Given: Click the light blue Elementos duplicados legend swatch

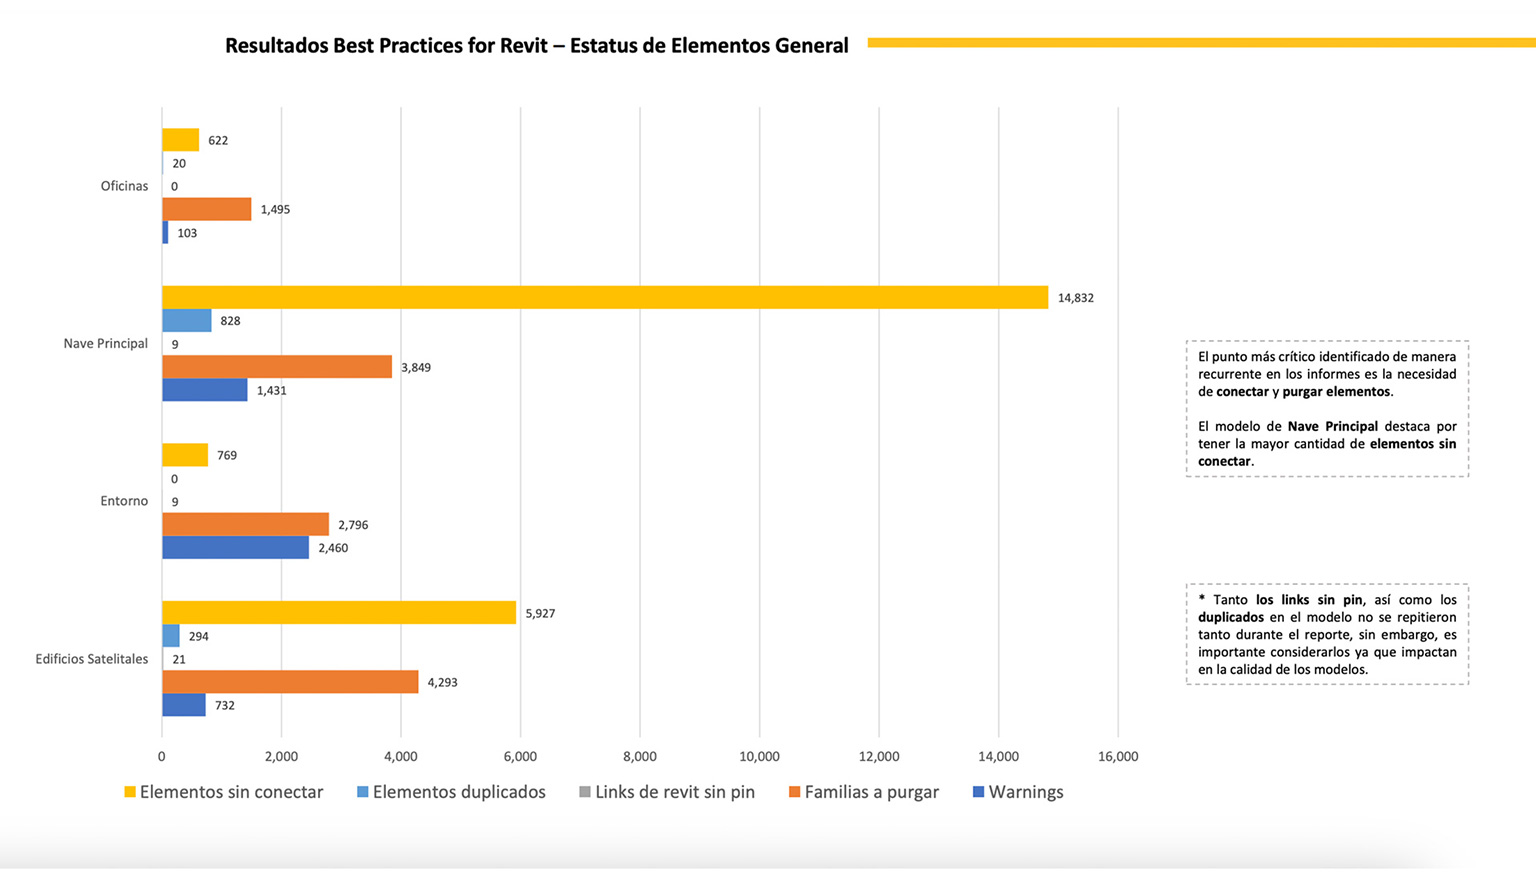Looking at the screenshot, I should click(363, 792).
